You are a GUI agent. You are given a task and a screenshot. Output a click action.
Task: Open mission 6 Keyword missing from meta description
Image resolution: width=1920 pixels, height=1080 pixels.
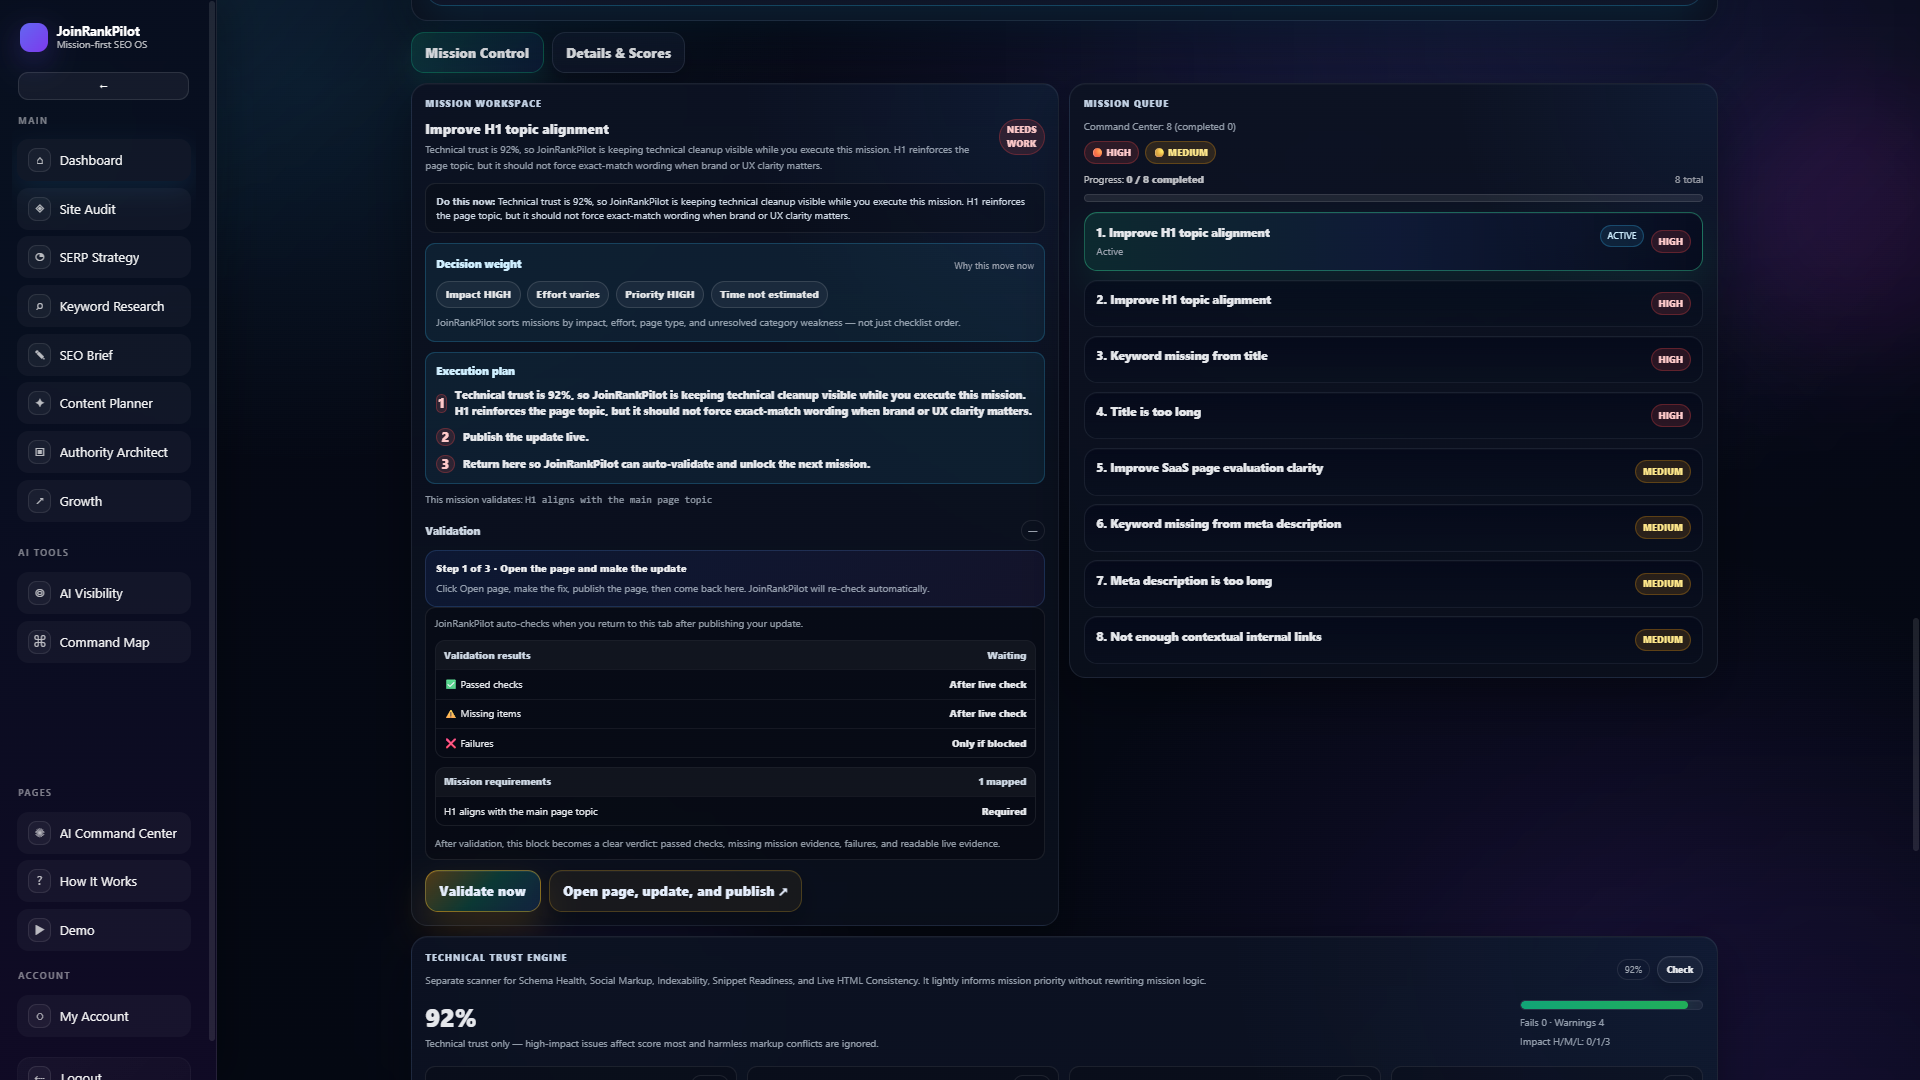click(1393, 527)
